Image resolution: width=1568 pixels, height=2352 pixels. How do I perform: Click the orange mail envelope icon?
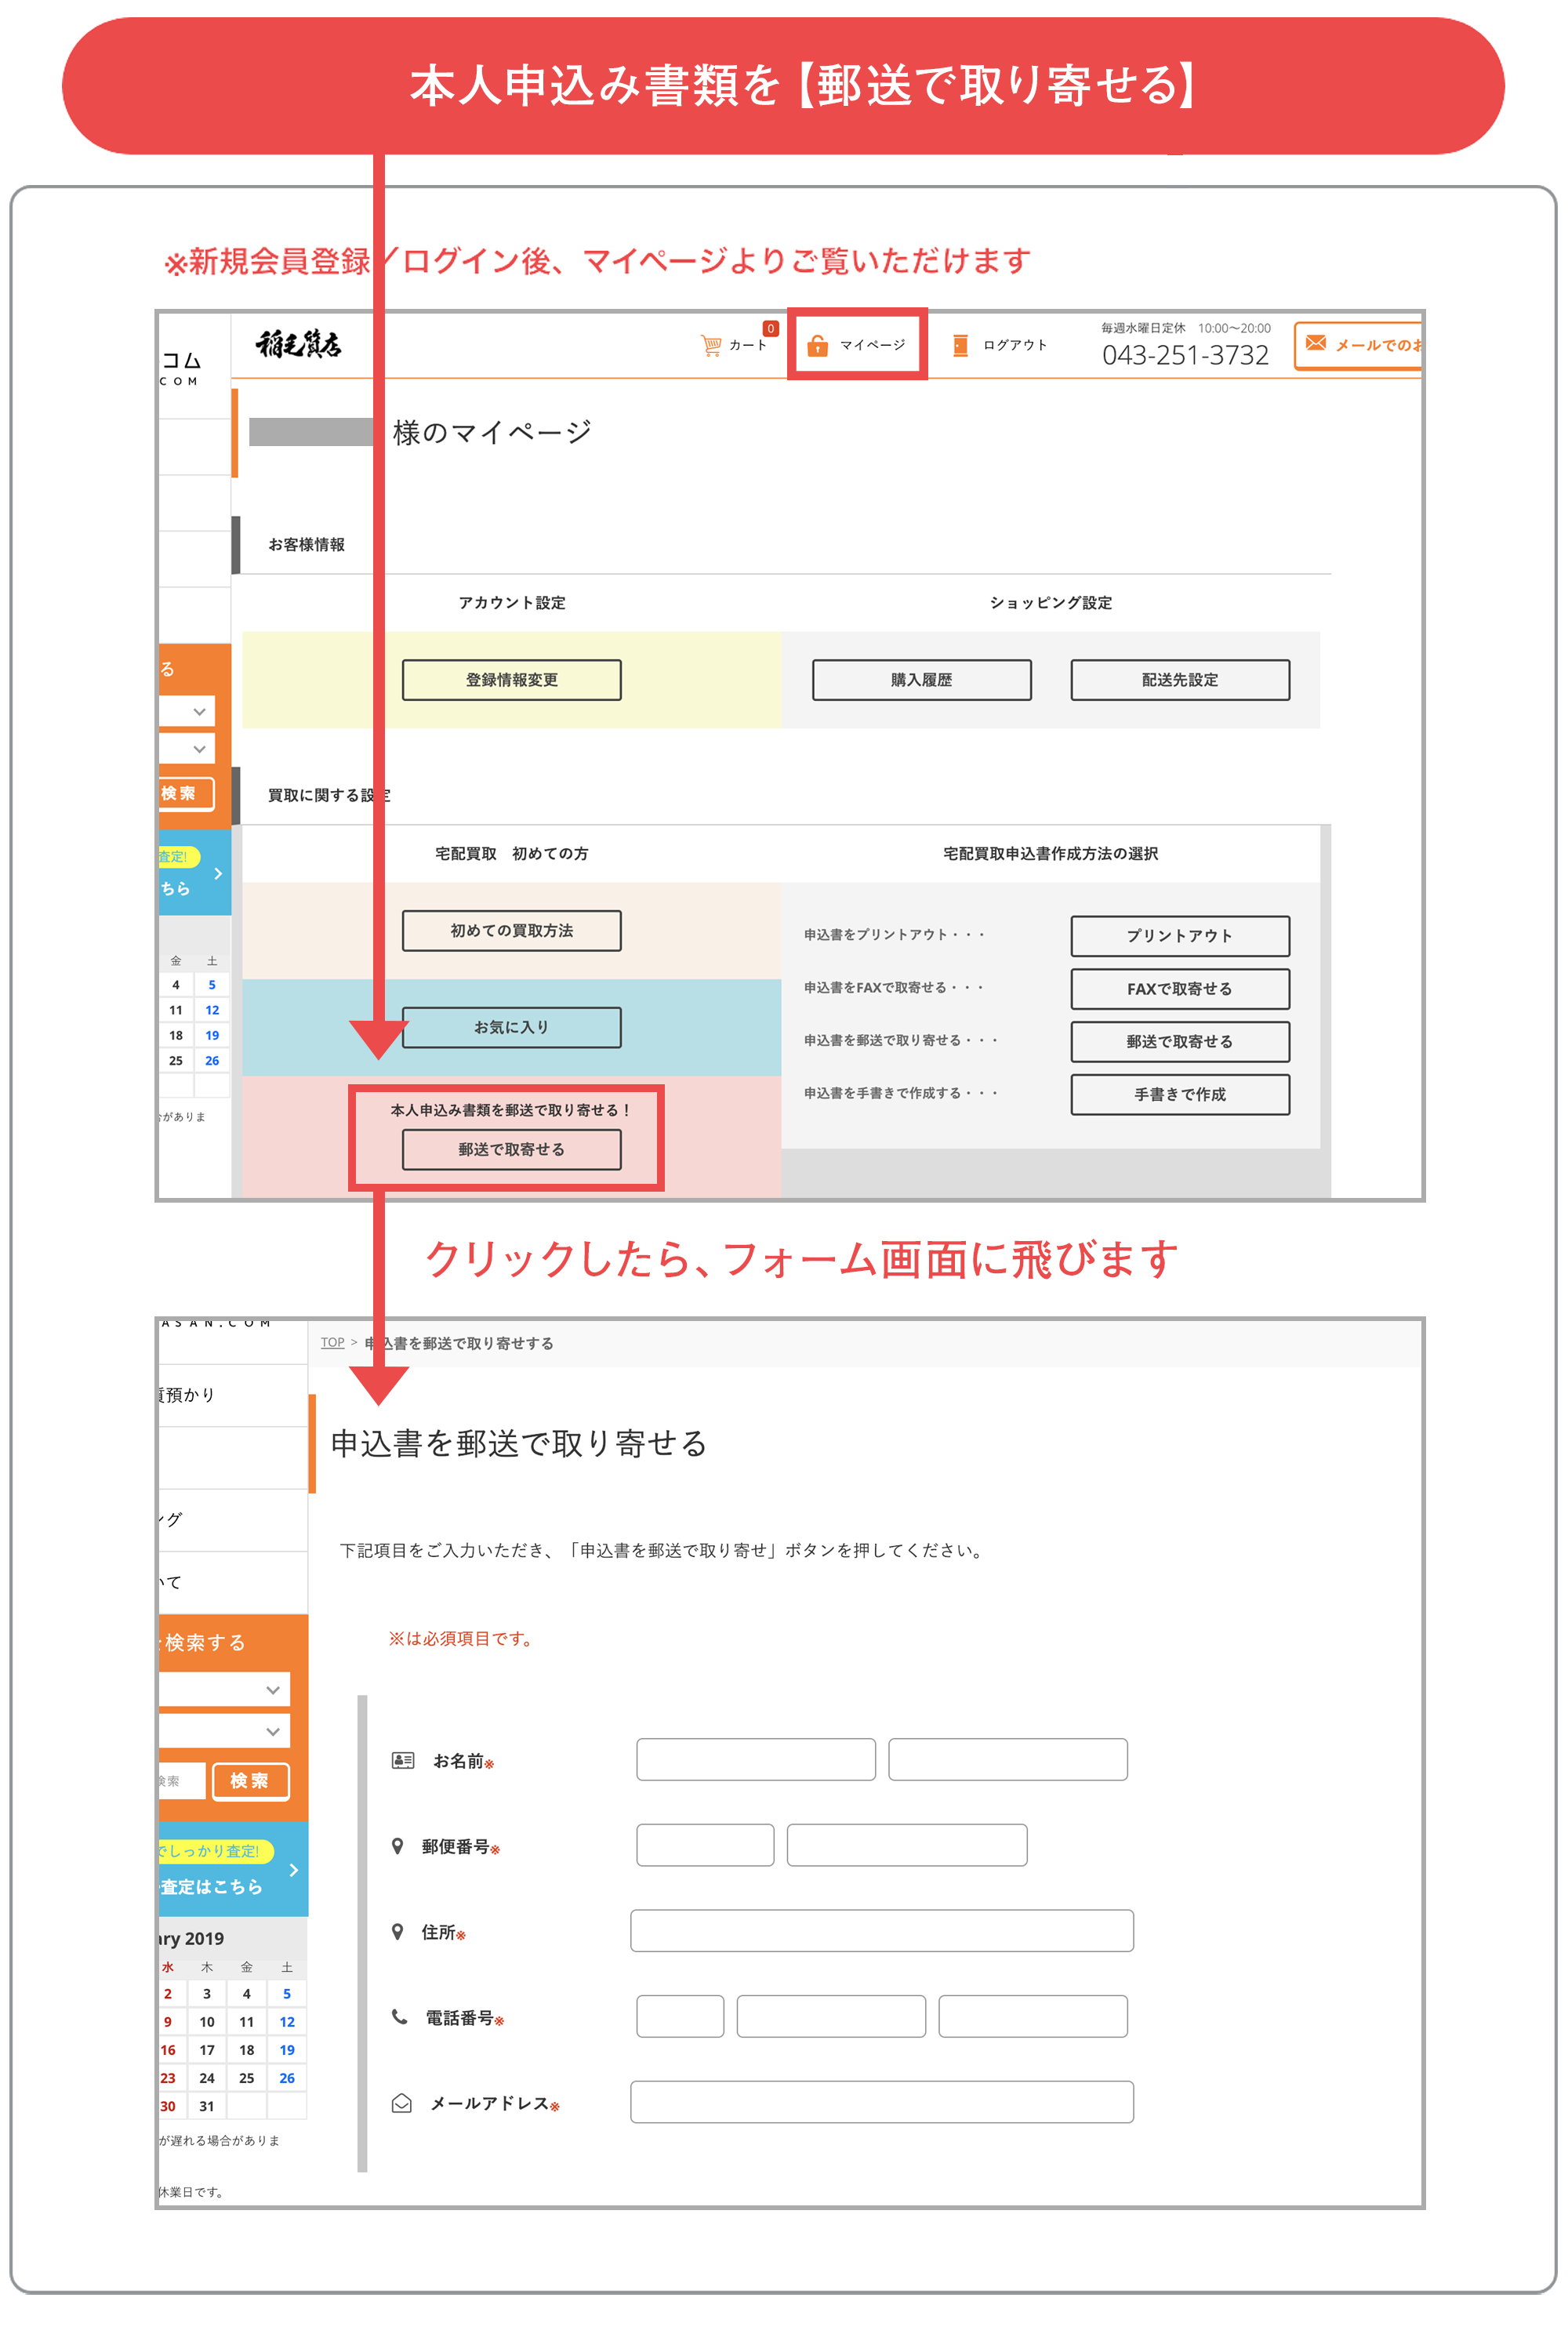1316,343
